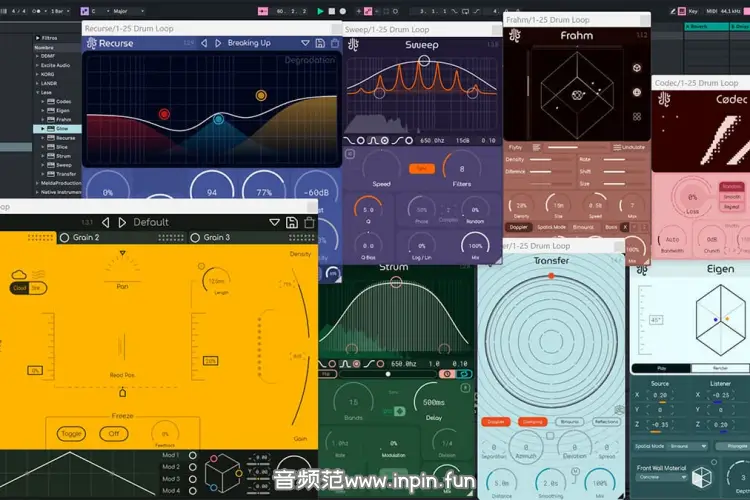Click the trash icon in yellow plugin header
The height and width of the screenshot is (500, 750).
[x=309, y=222]
